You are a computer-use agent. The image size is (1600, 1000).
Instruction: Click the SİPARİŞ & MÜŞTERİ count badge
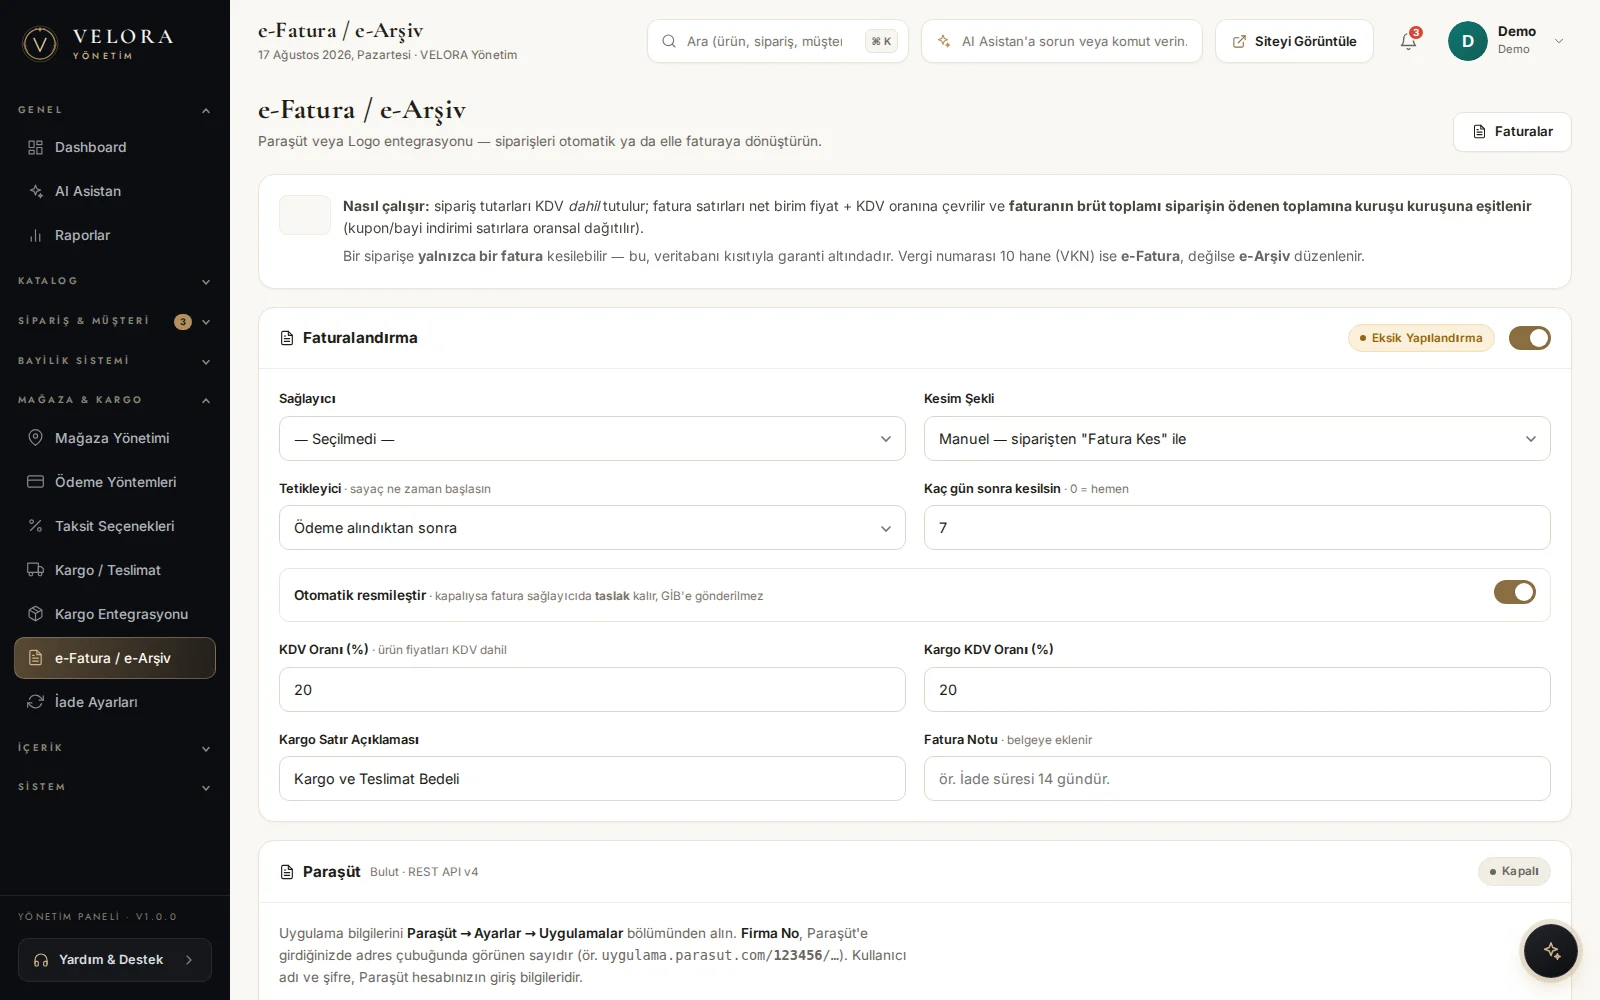(183, 322)
